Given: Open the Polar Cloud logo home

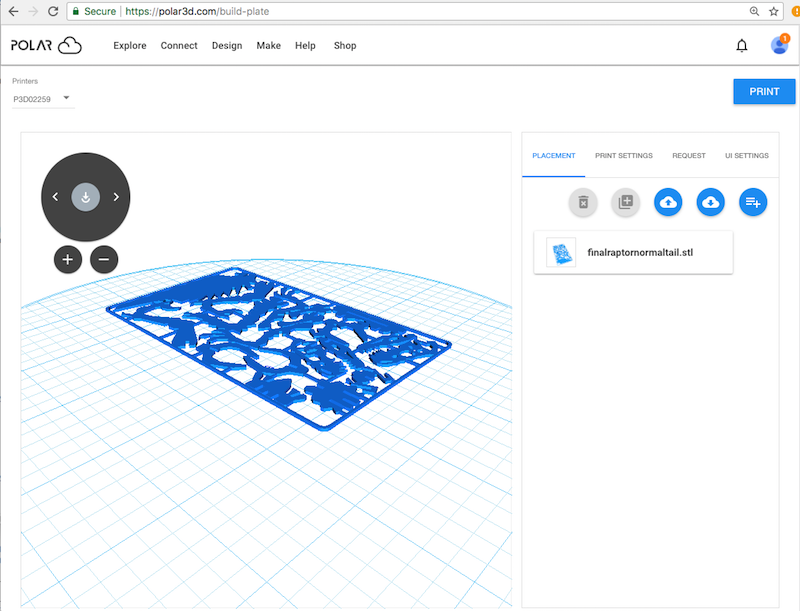Looking at the screenshot, I should 46,45.
